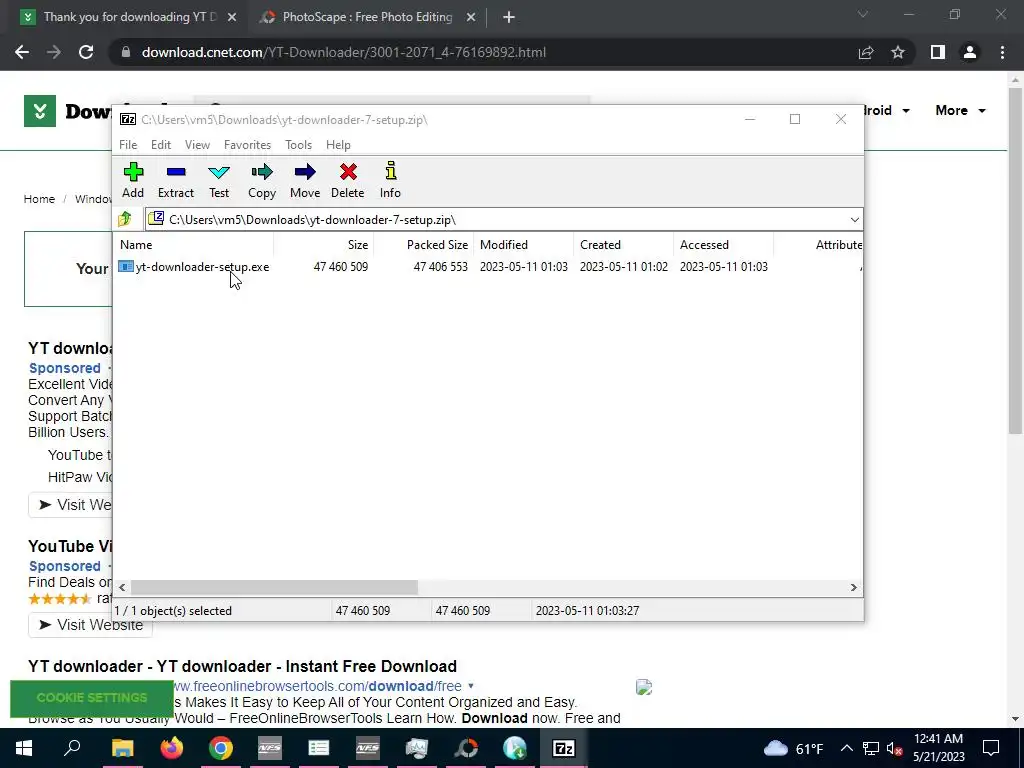1024x768 pixels.
Task: Go back in Chrome
Action: 22,52
